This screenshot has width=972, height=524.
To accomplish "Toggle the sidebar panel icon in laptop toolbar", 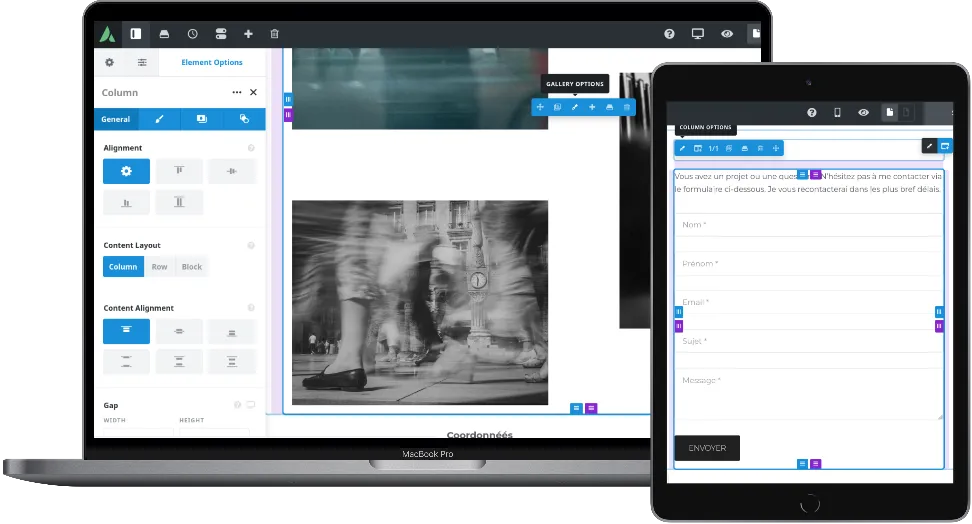I will coord(136,34).
